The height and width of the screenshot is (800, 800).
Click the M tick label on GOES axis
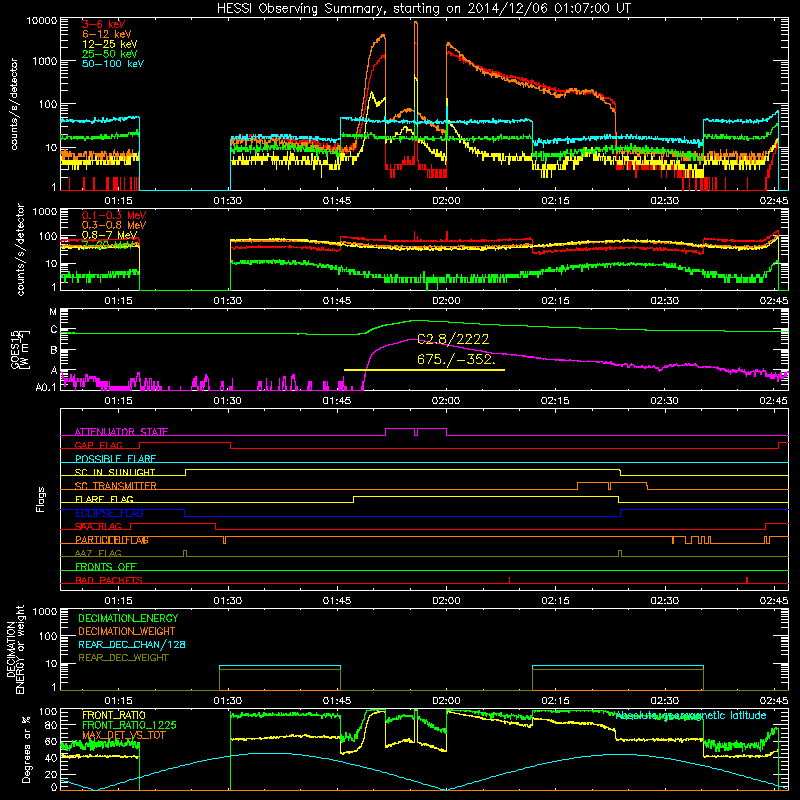coord(53,312)
